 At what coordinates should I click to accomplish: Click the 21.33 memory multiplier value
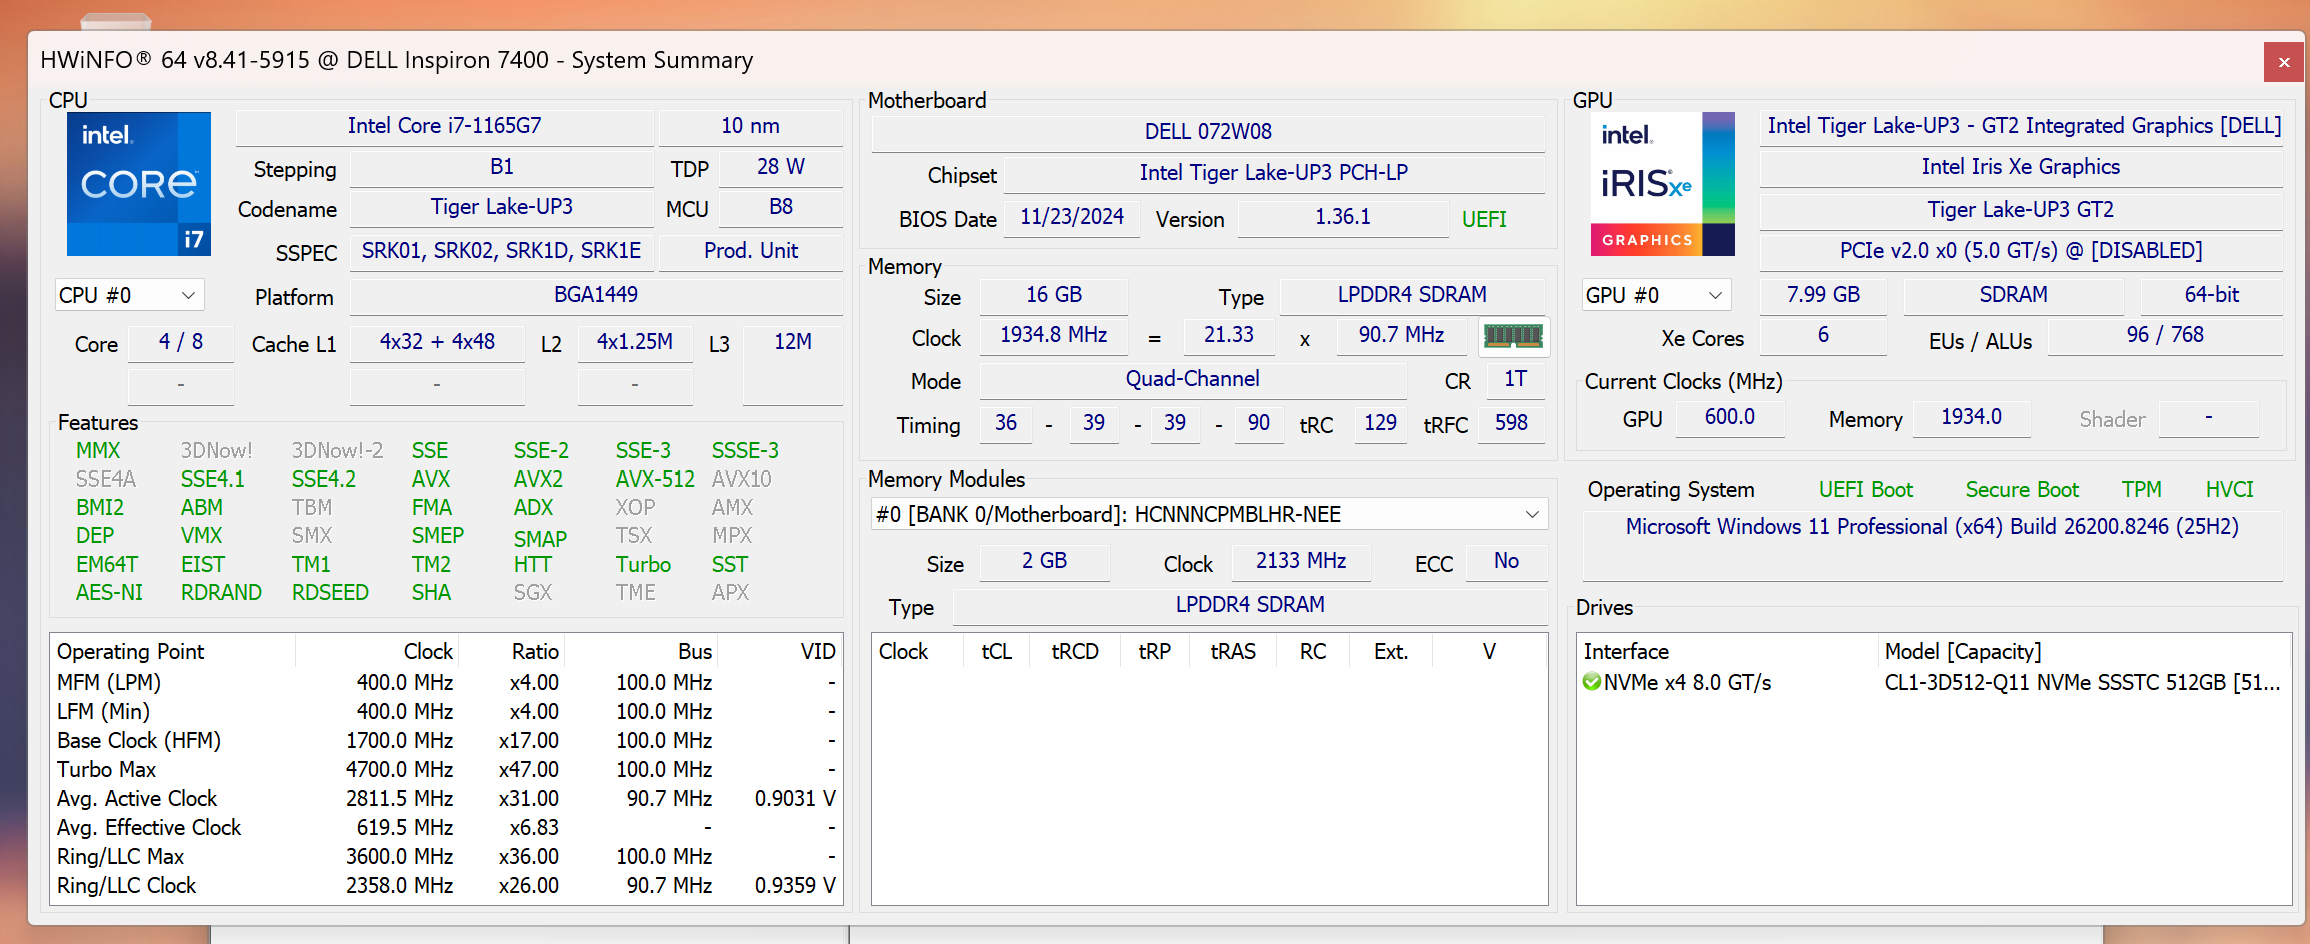pyautogui.click(x=1229, y=335)
